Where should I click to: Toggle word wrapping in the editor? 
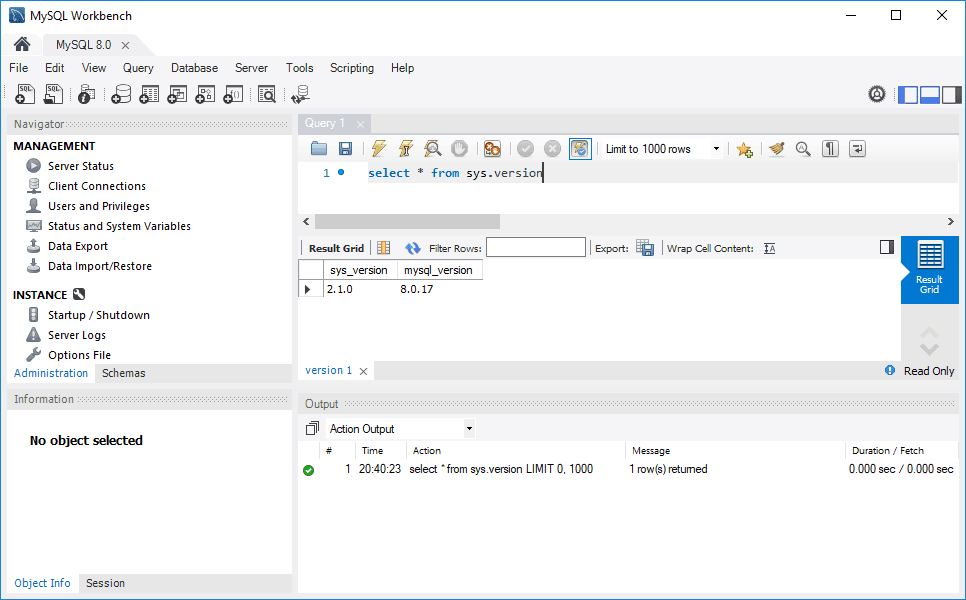click(858, 148)
